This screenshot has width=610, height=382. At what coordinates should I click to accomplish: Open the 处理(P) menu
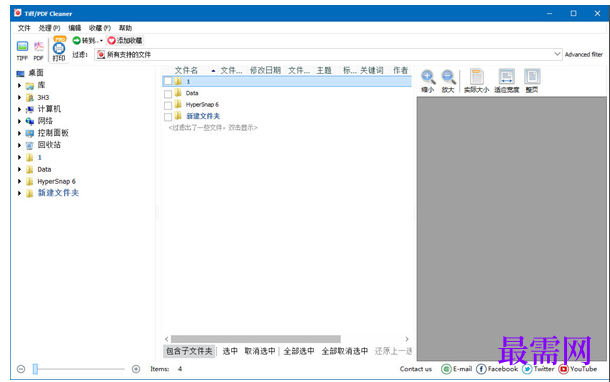pyautogui.click(x=49, y=28)
